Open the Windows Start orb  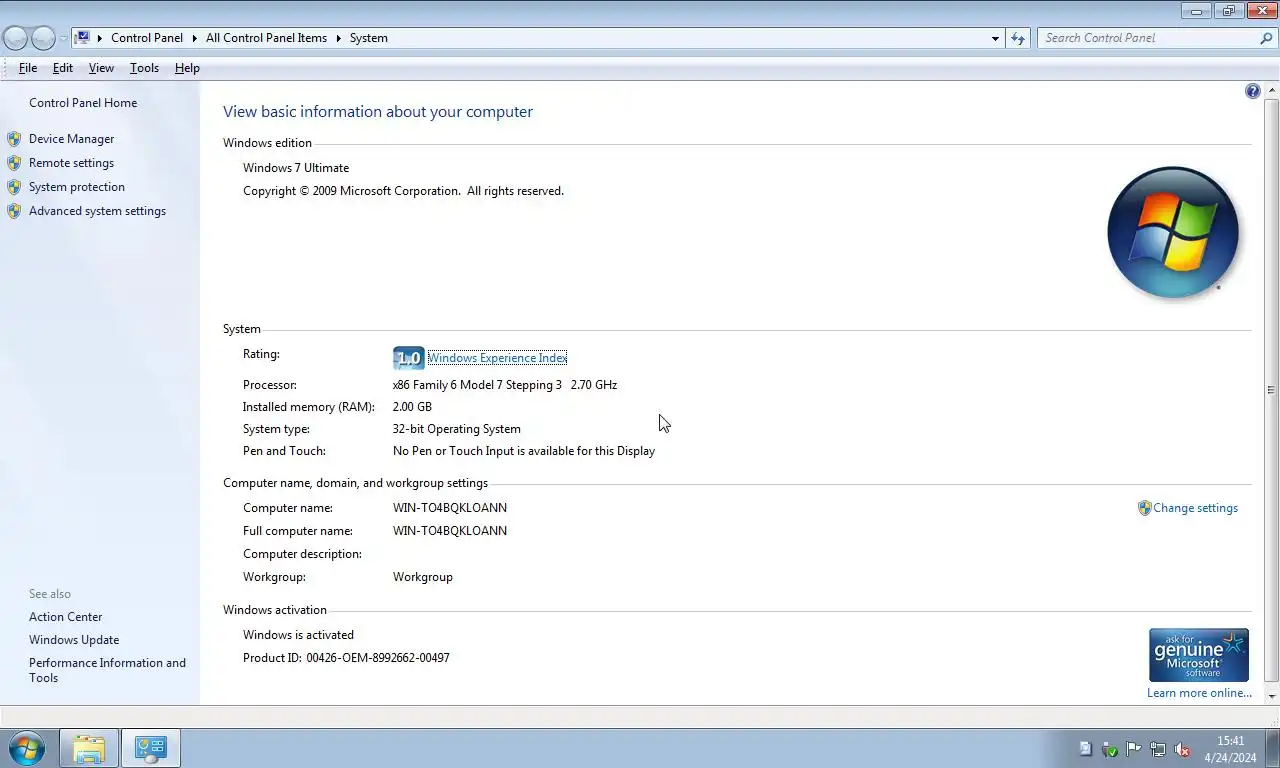pyautogui.click(x=26, y=748)
